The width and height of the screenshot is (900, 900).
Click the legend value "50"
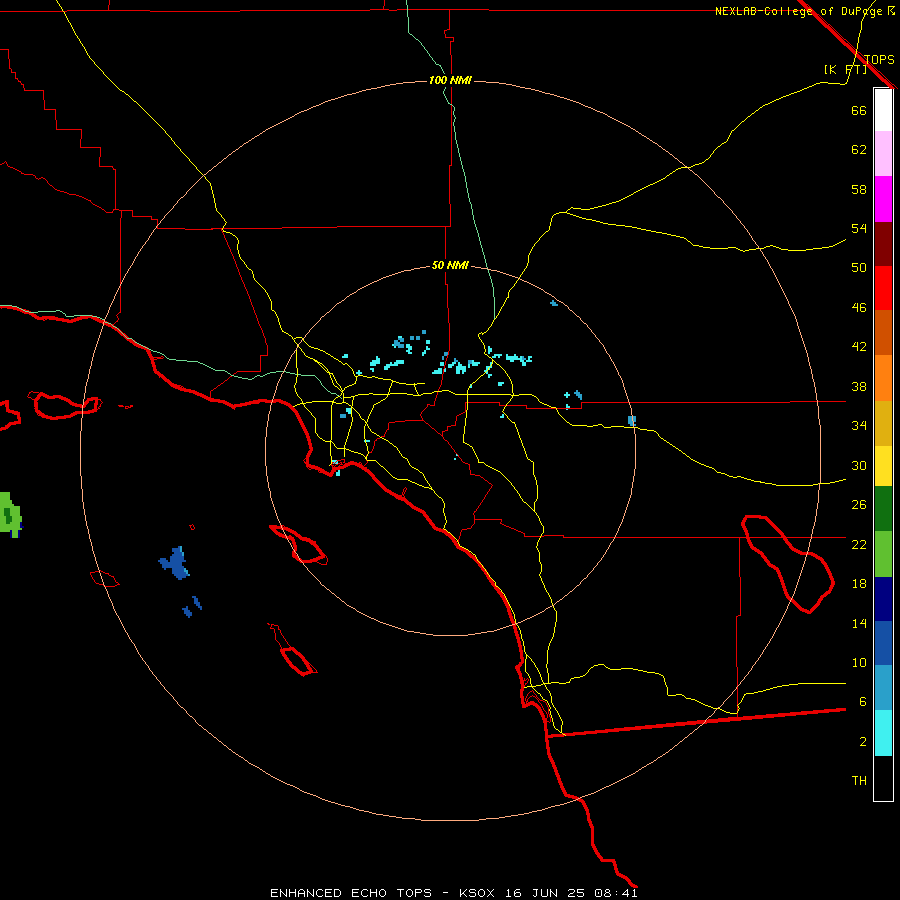[x=859, y=268]
